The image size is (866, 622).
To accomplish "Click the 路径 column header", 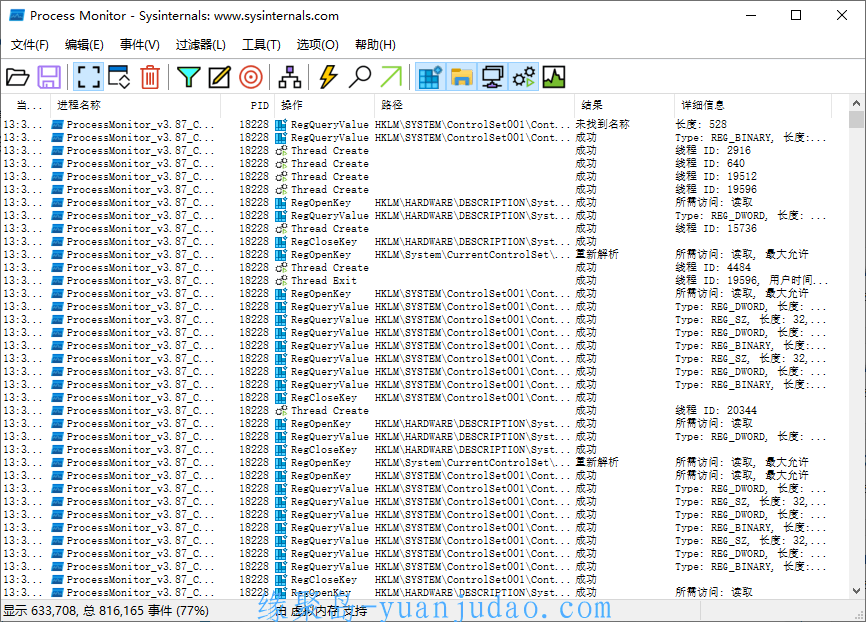I will pyautogui.click(x=474, y=105).
